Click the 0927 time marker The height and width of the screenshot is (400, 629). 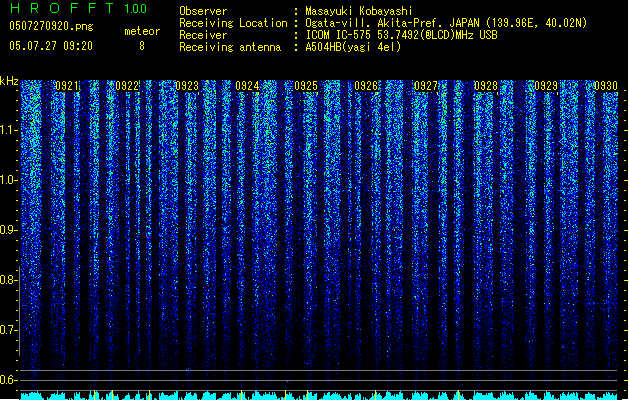coord(426,86)
